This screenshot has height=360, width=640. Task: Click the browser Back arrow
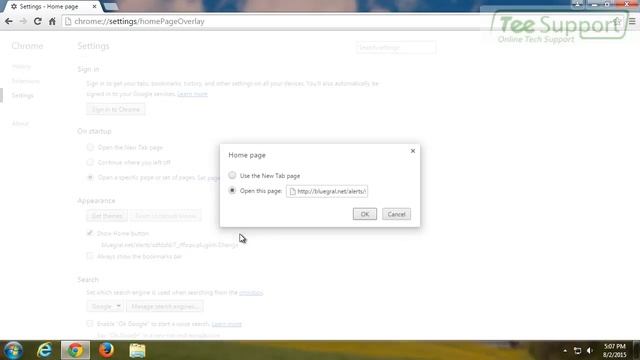click(x=9, y=21)
